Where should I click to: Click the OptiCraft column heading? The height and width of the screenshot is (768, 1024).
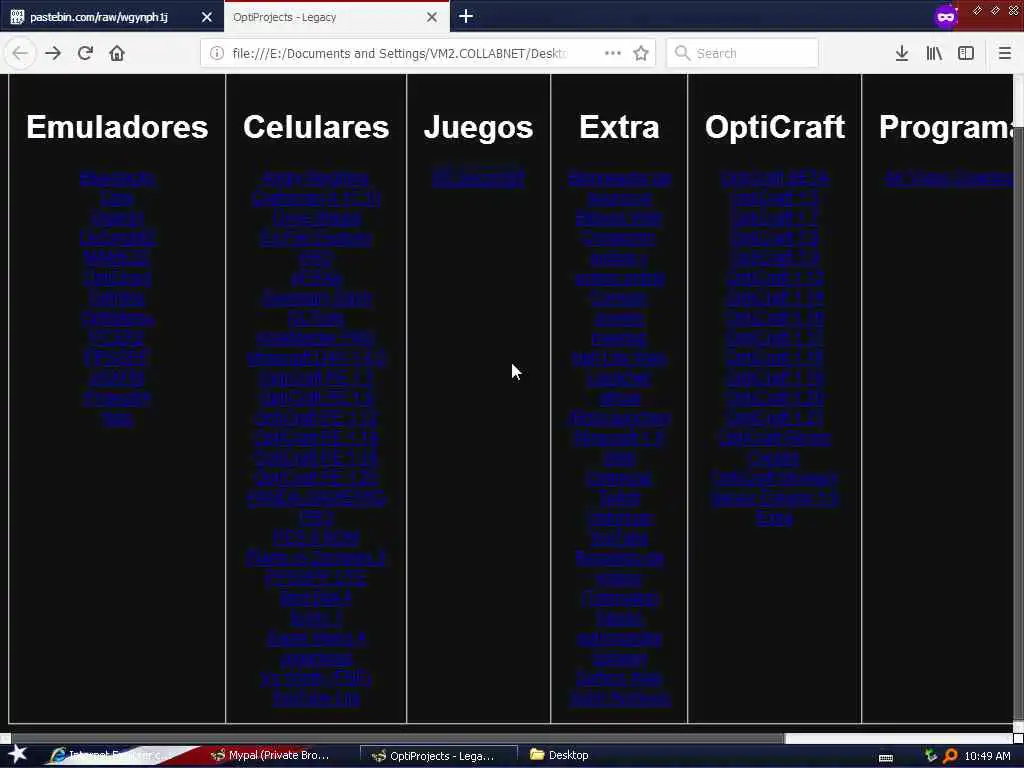point(775,127)
